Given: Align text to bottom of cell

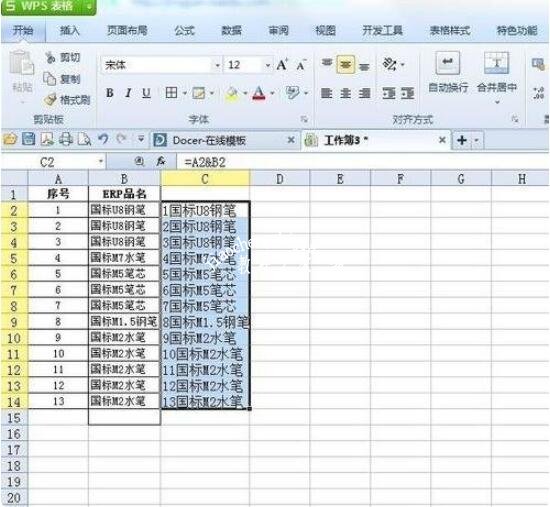Looking at the screenshot, I should [x=364, y=65].
